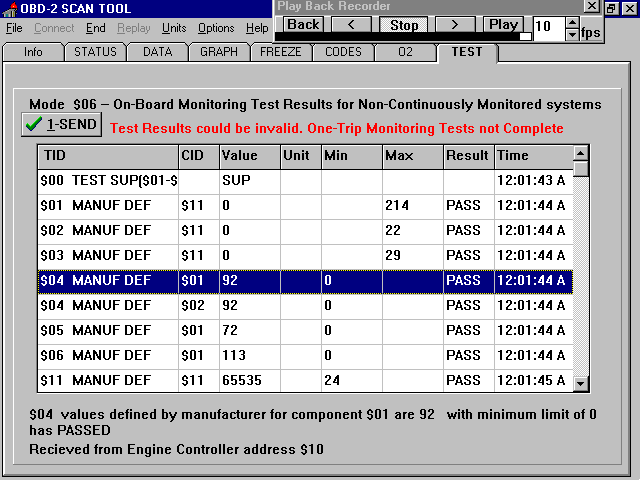Click Stop in Play Back Recorder
Image resolution: width=640 pixels, height=480 pixels.
tap(404, 24)
